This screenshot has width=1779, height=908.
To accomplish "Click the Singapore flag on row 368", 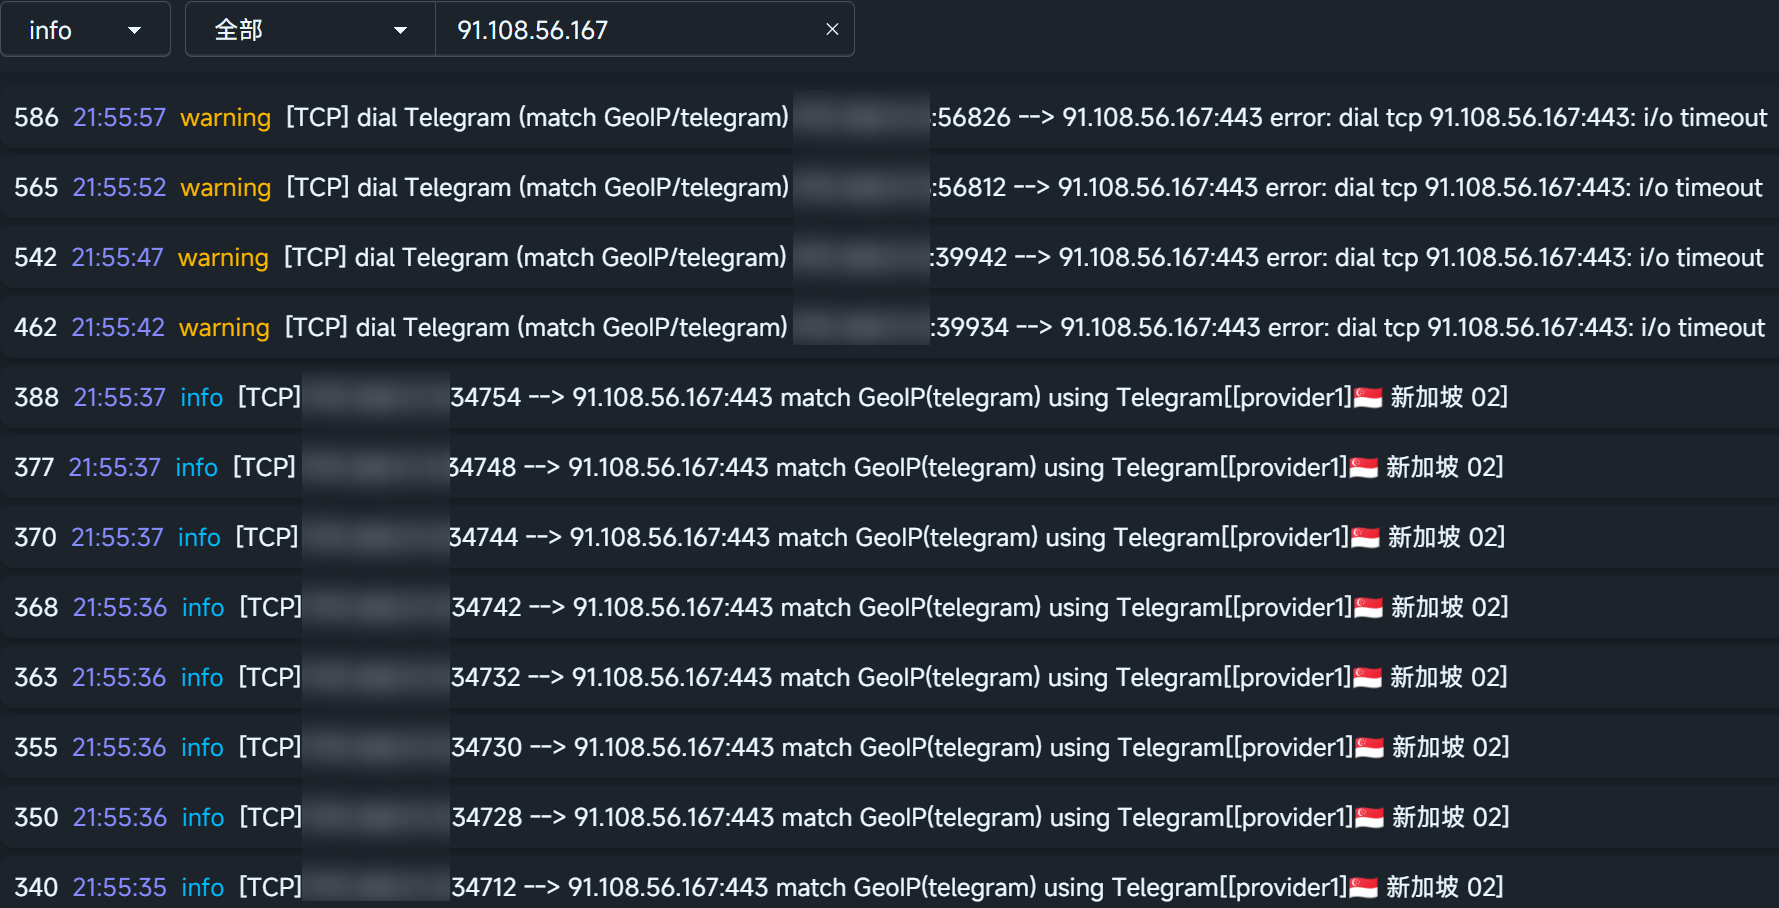I will coord(1369,608).
